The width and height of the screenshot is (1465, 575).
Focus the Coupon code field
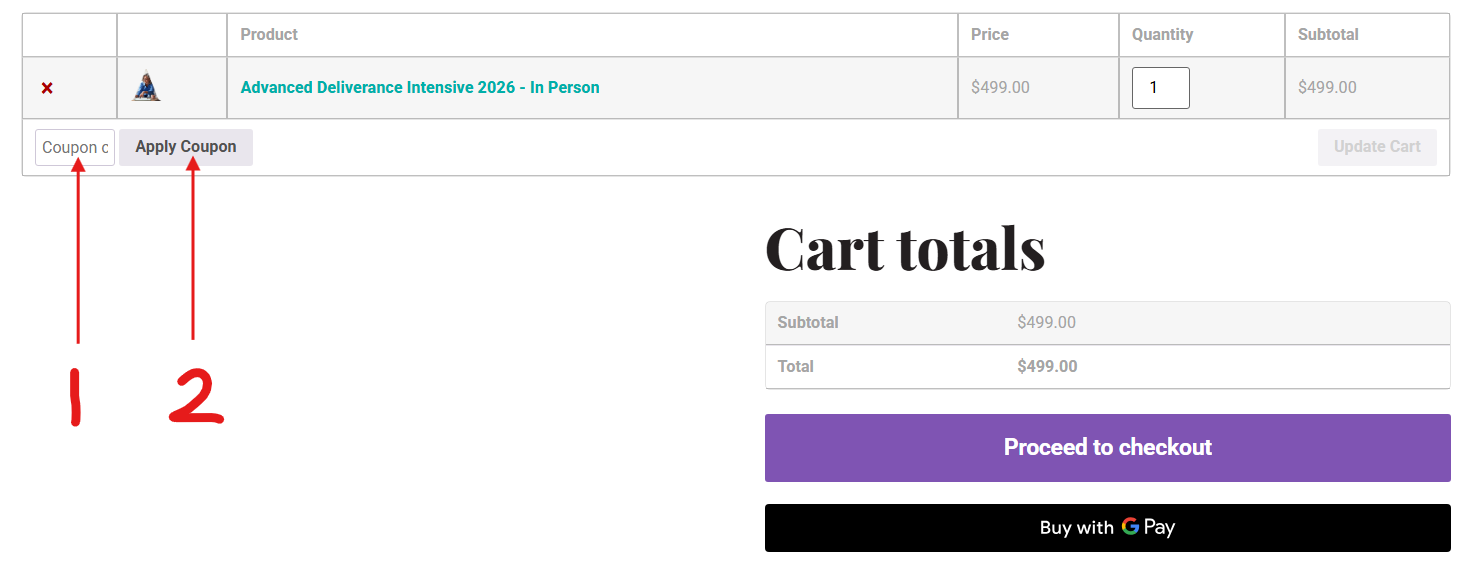click(75, 147)
